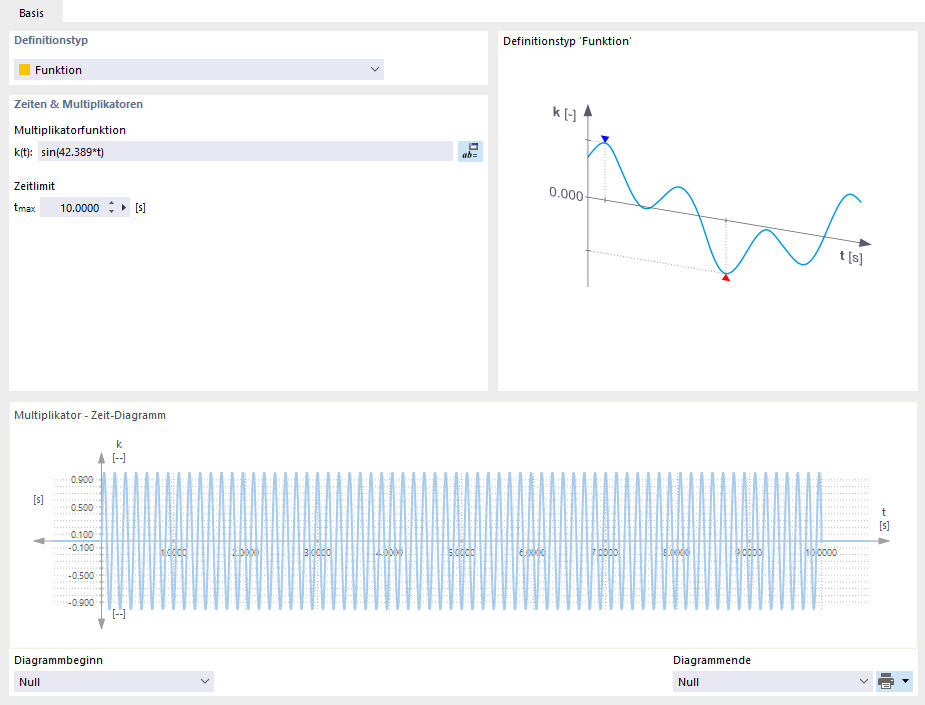Open the Definitionstyp dropdown
Viewport: 925px width, 705px height.
[375, 69]
